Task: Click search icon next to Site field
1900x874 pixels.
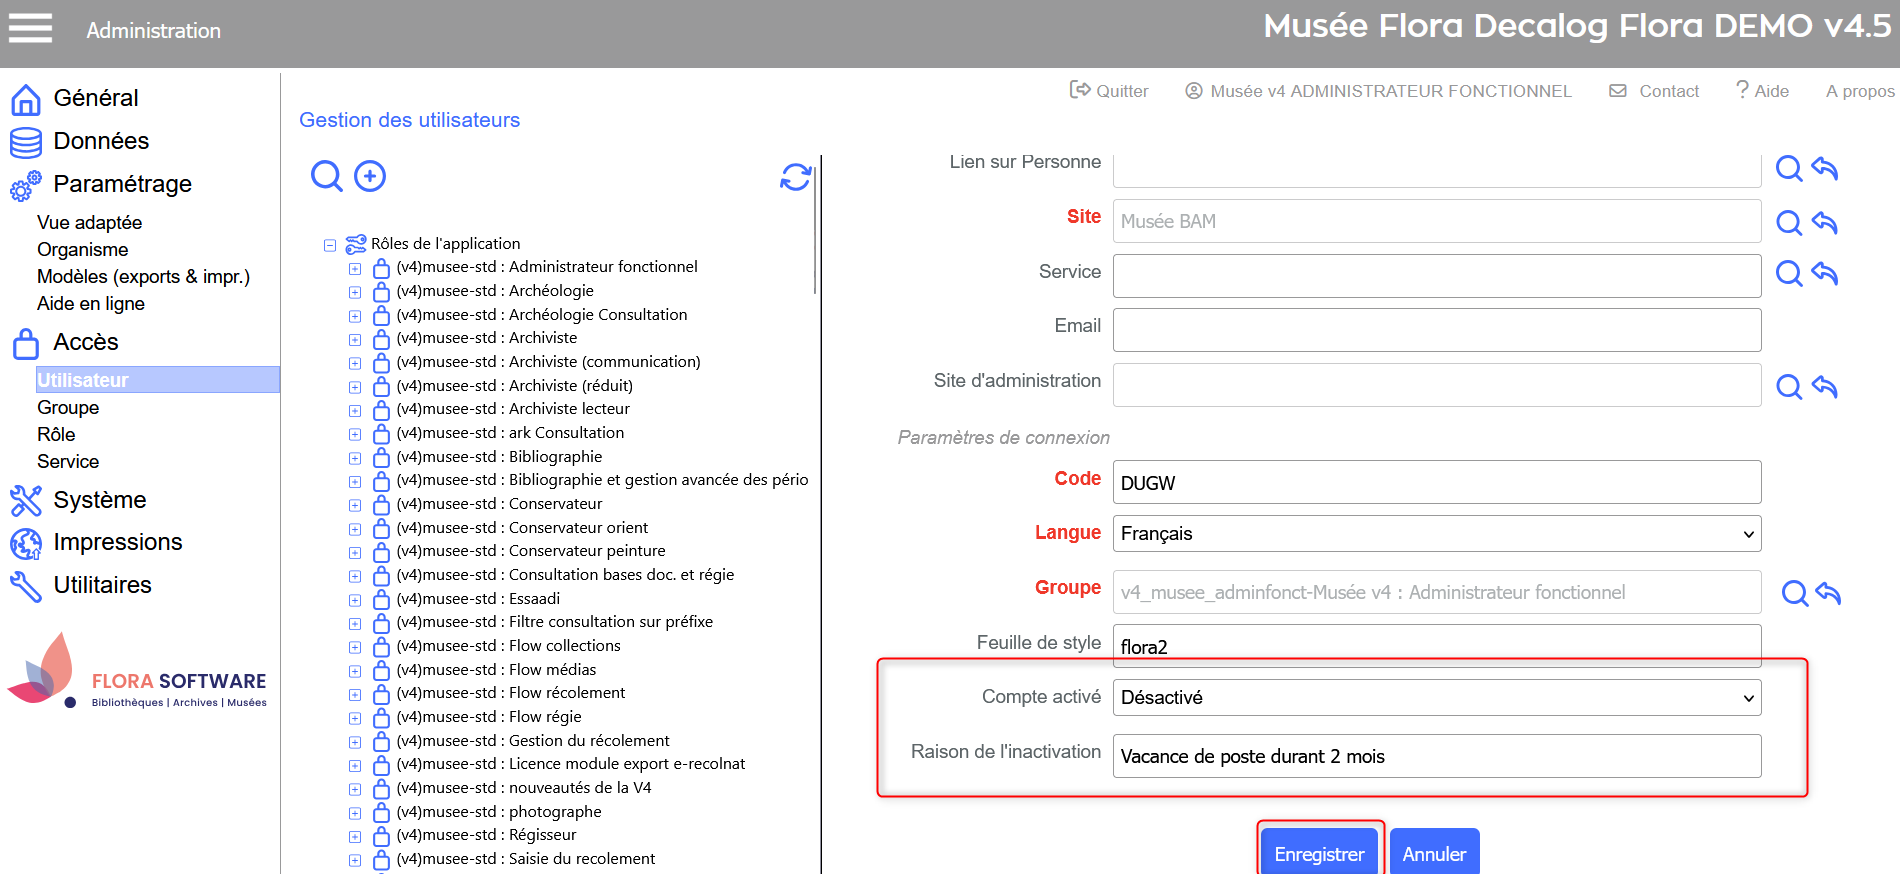Action: [1788, 222]
